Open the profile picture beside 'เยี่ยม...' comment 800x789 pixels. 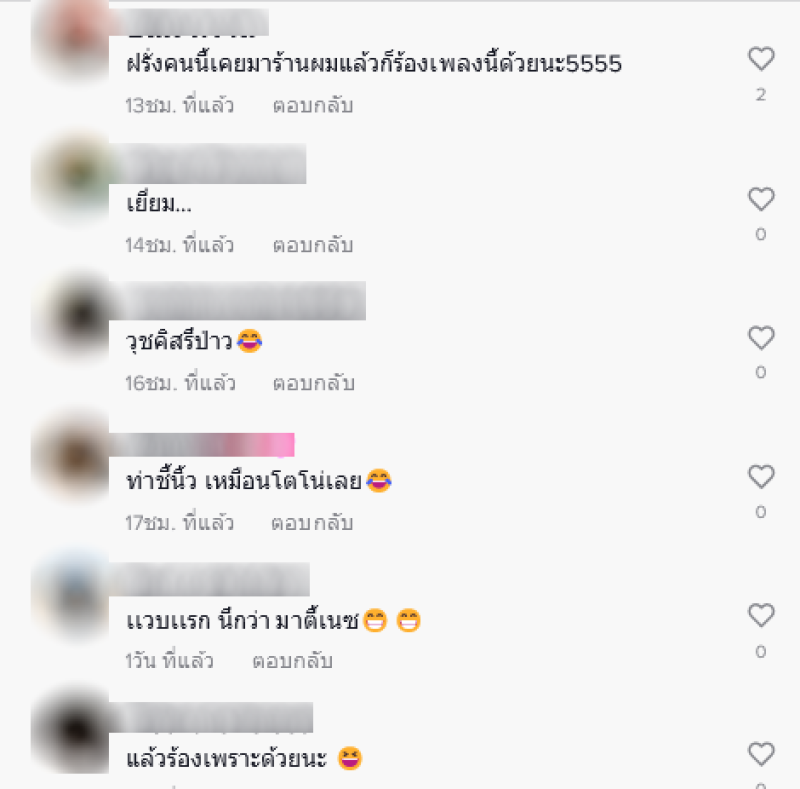tap(71, 177)
